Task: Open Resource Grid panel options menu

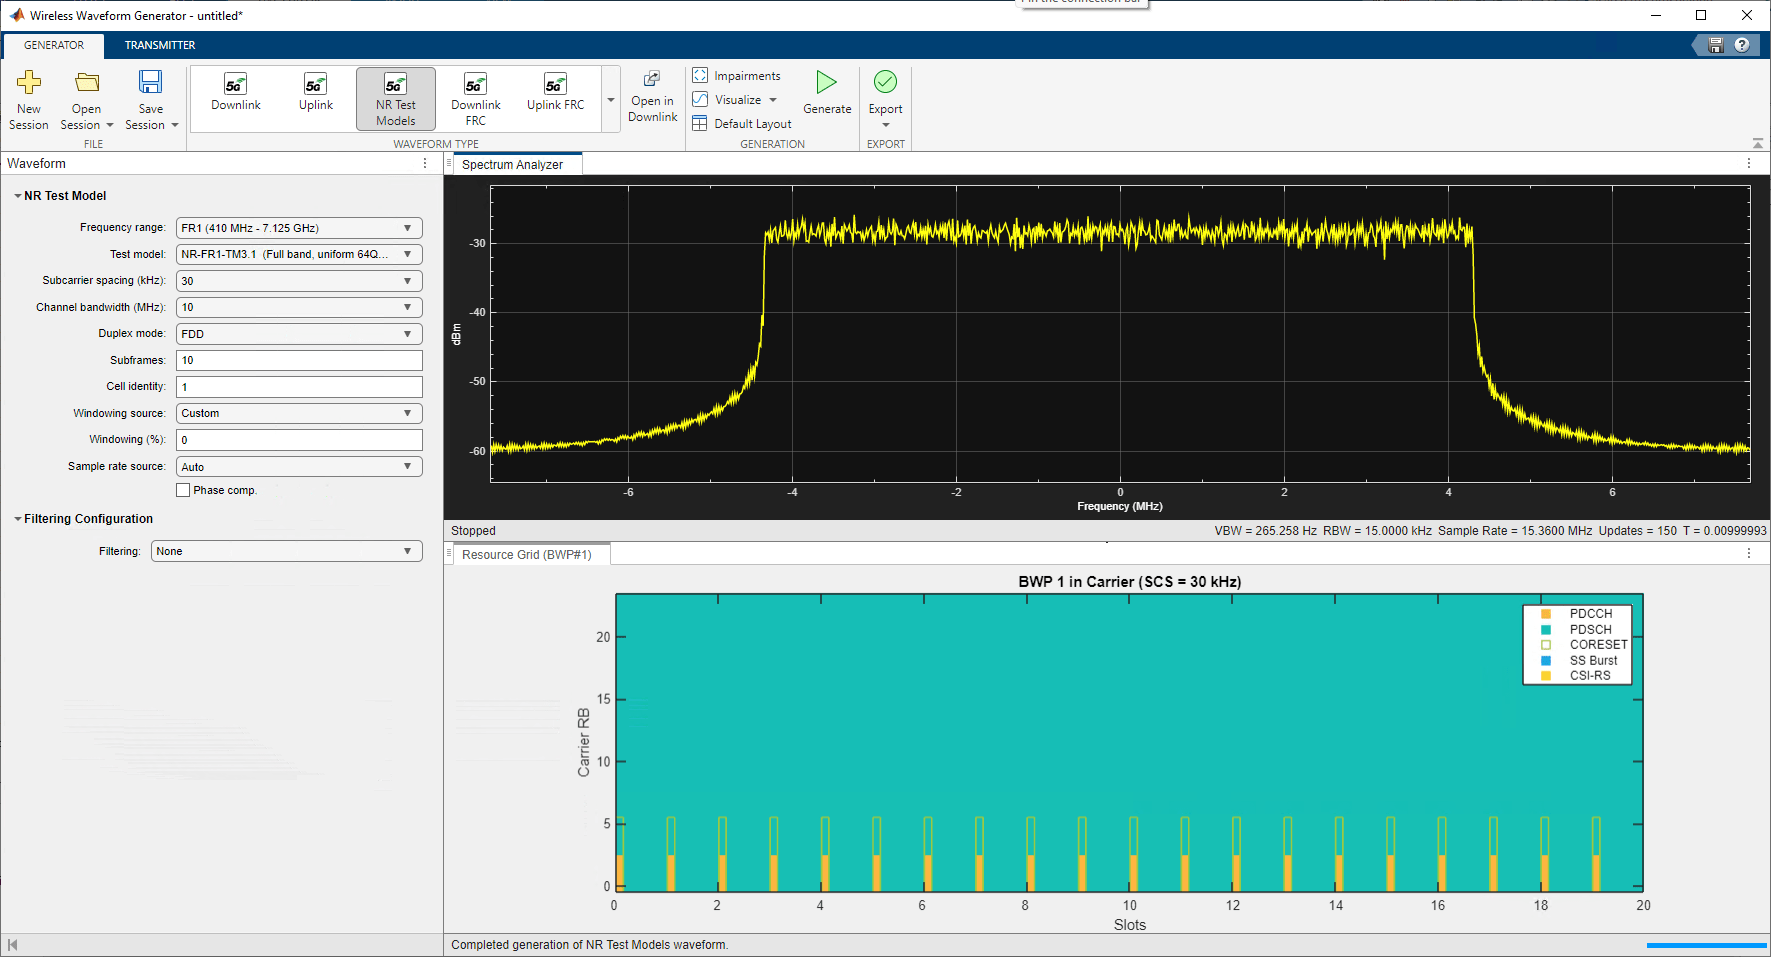Action: pos(1749,553)
